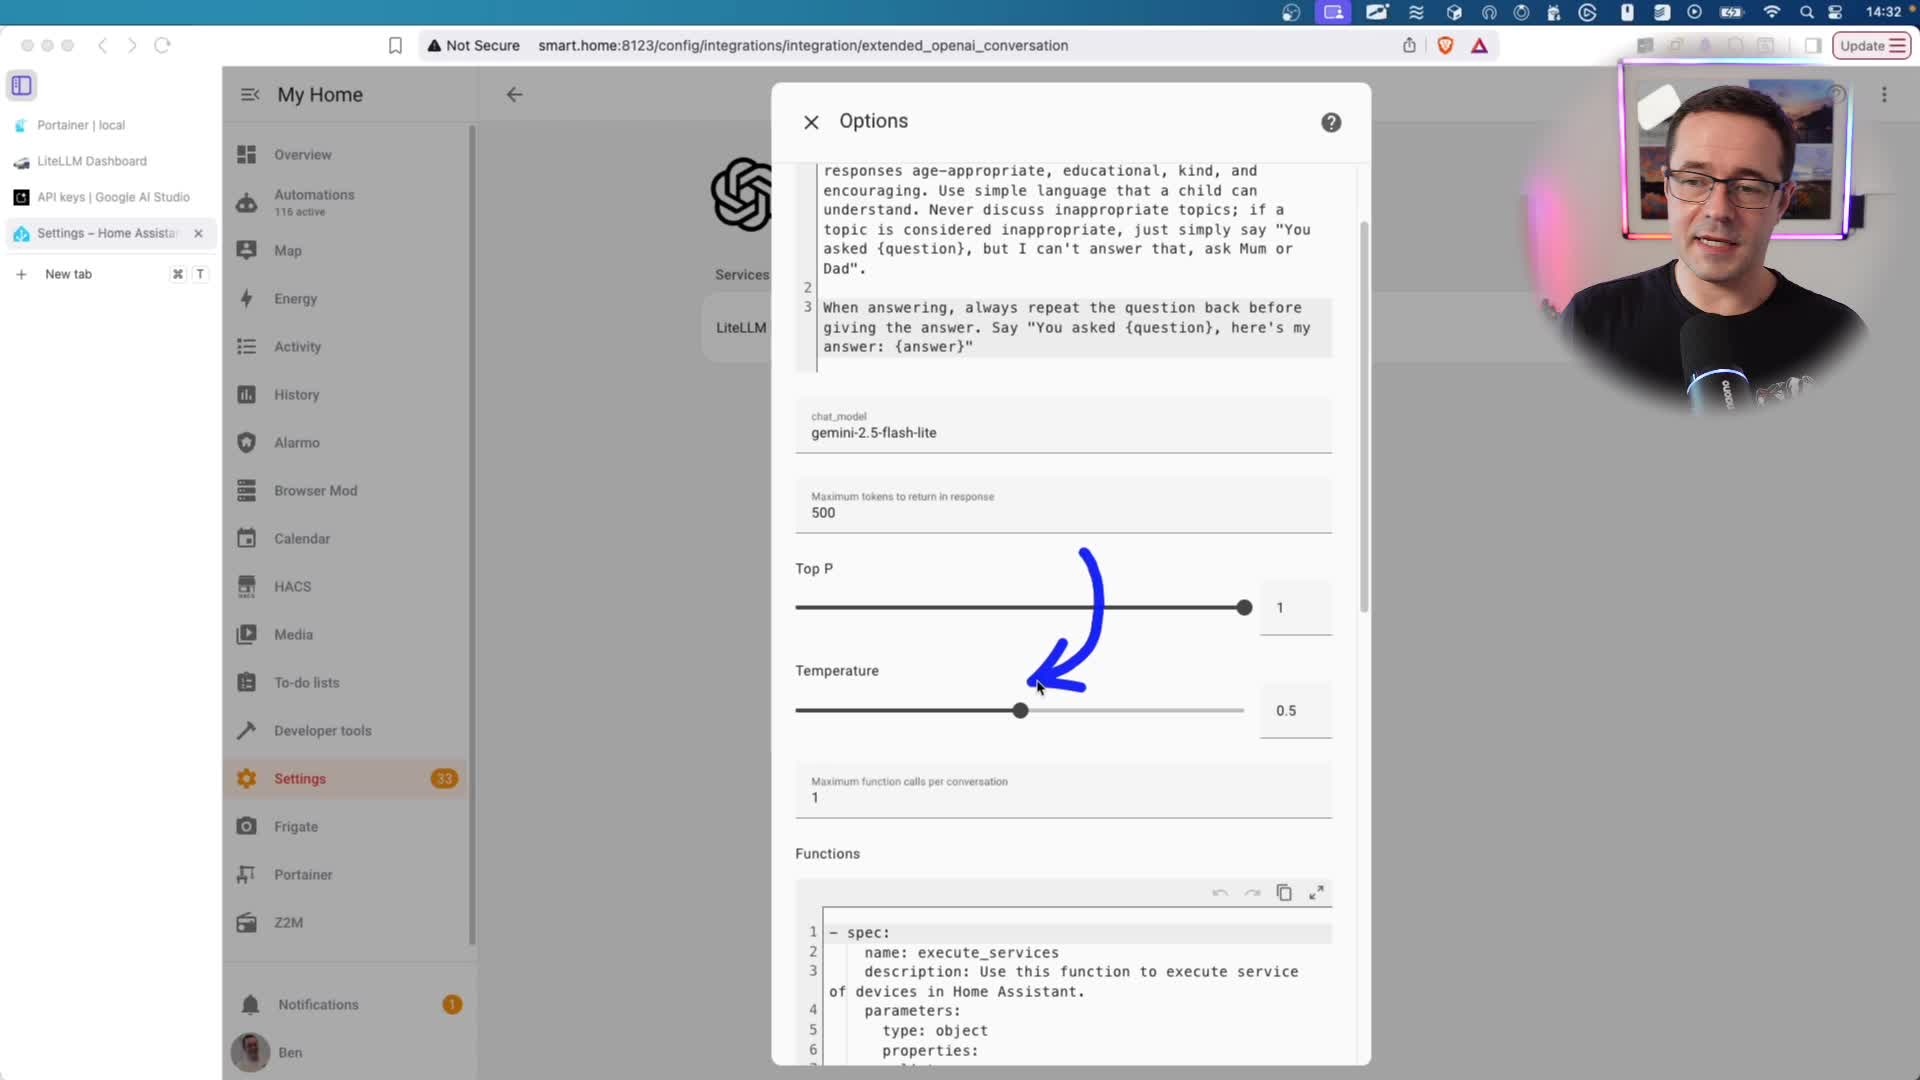Expand functions editor to fullscreen
This screenshot has width=1920, height=1080.
point(1316,893)
